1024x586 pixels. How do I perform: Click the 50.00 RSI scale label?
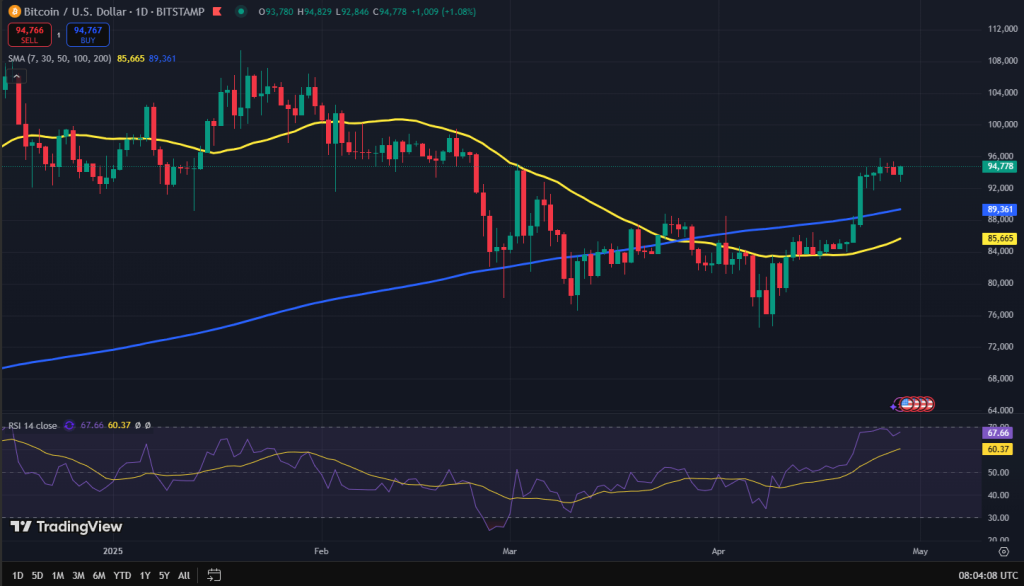pos(999,472)
